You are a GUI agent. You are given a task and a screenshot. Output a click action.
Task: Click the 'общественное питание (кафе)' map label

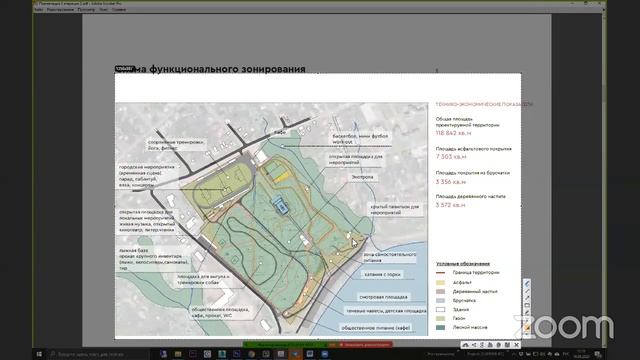pyautogui.click(x=376, y=328)
